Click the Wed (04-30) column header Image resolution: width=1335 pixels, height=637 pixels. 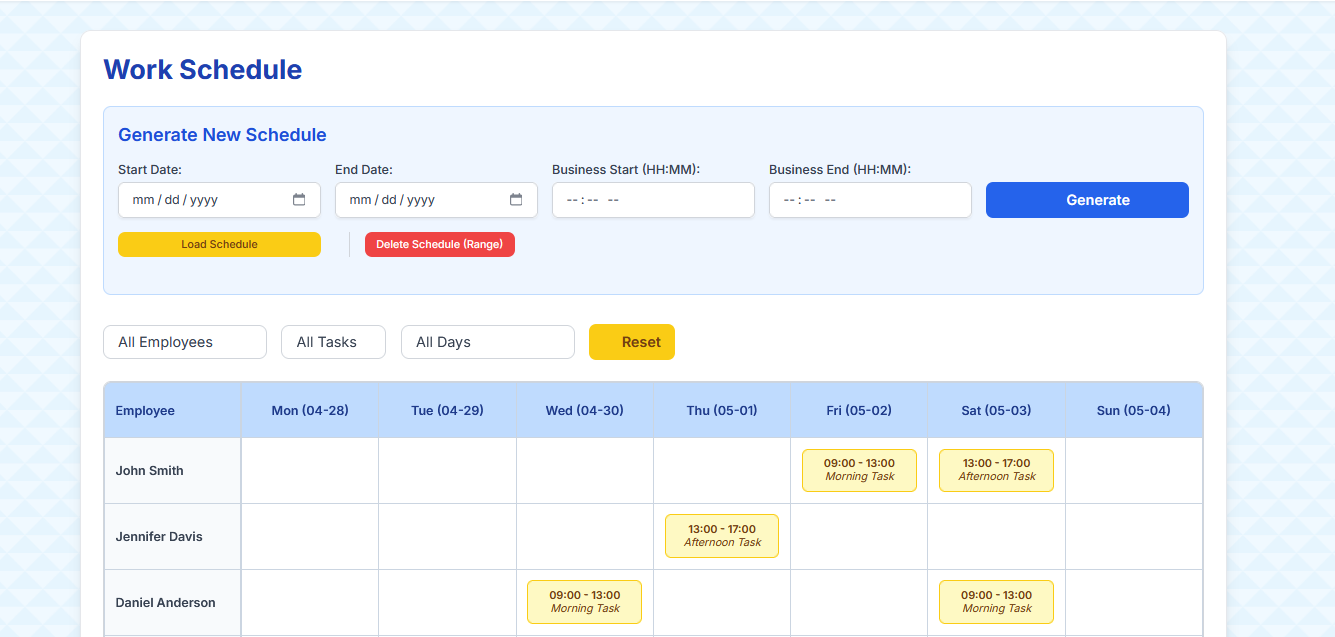(585, 410)
